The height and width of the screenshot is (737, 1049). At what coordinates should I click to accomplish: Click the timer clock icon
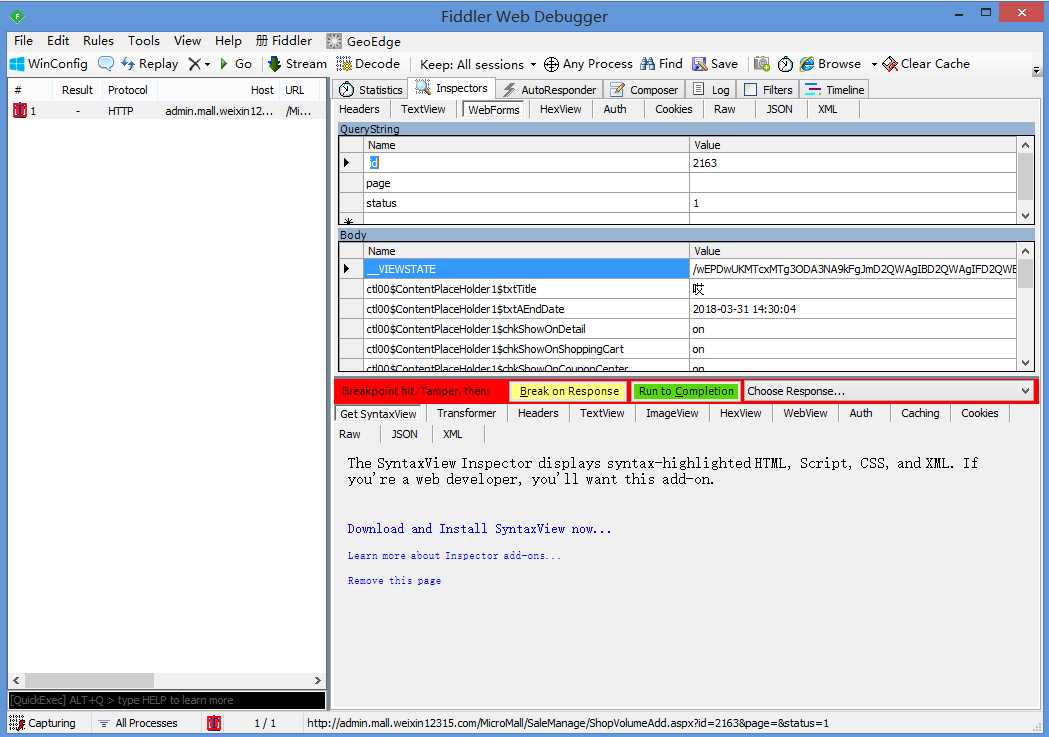tap(785, 64)
